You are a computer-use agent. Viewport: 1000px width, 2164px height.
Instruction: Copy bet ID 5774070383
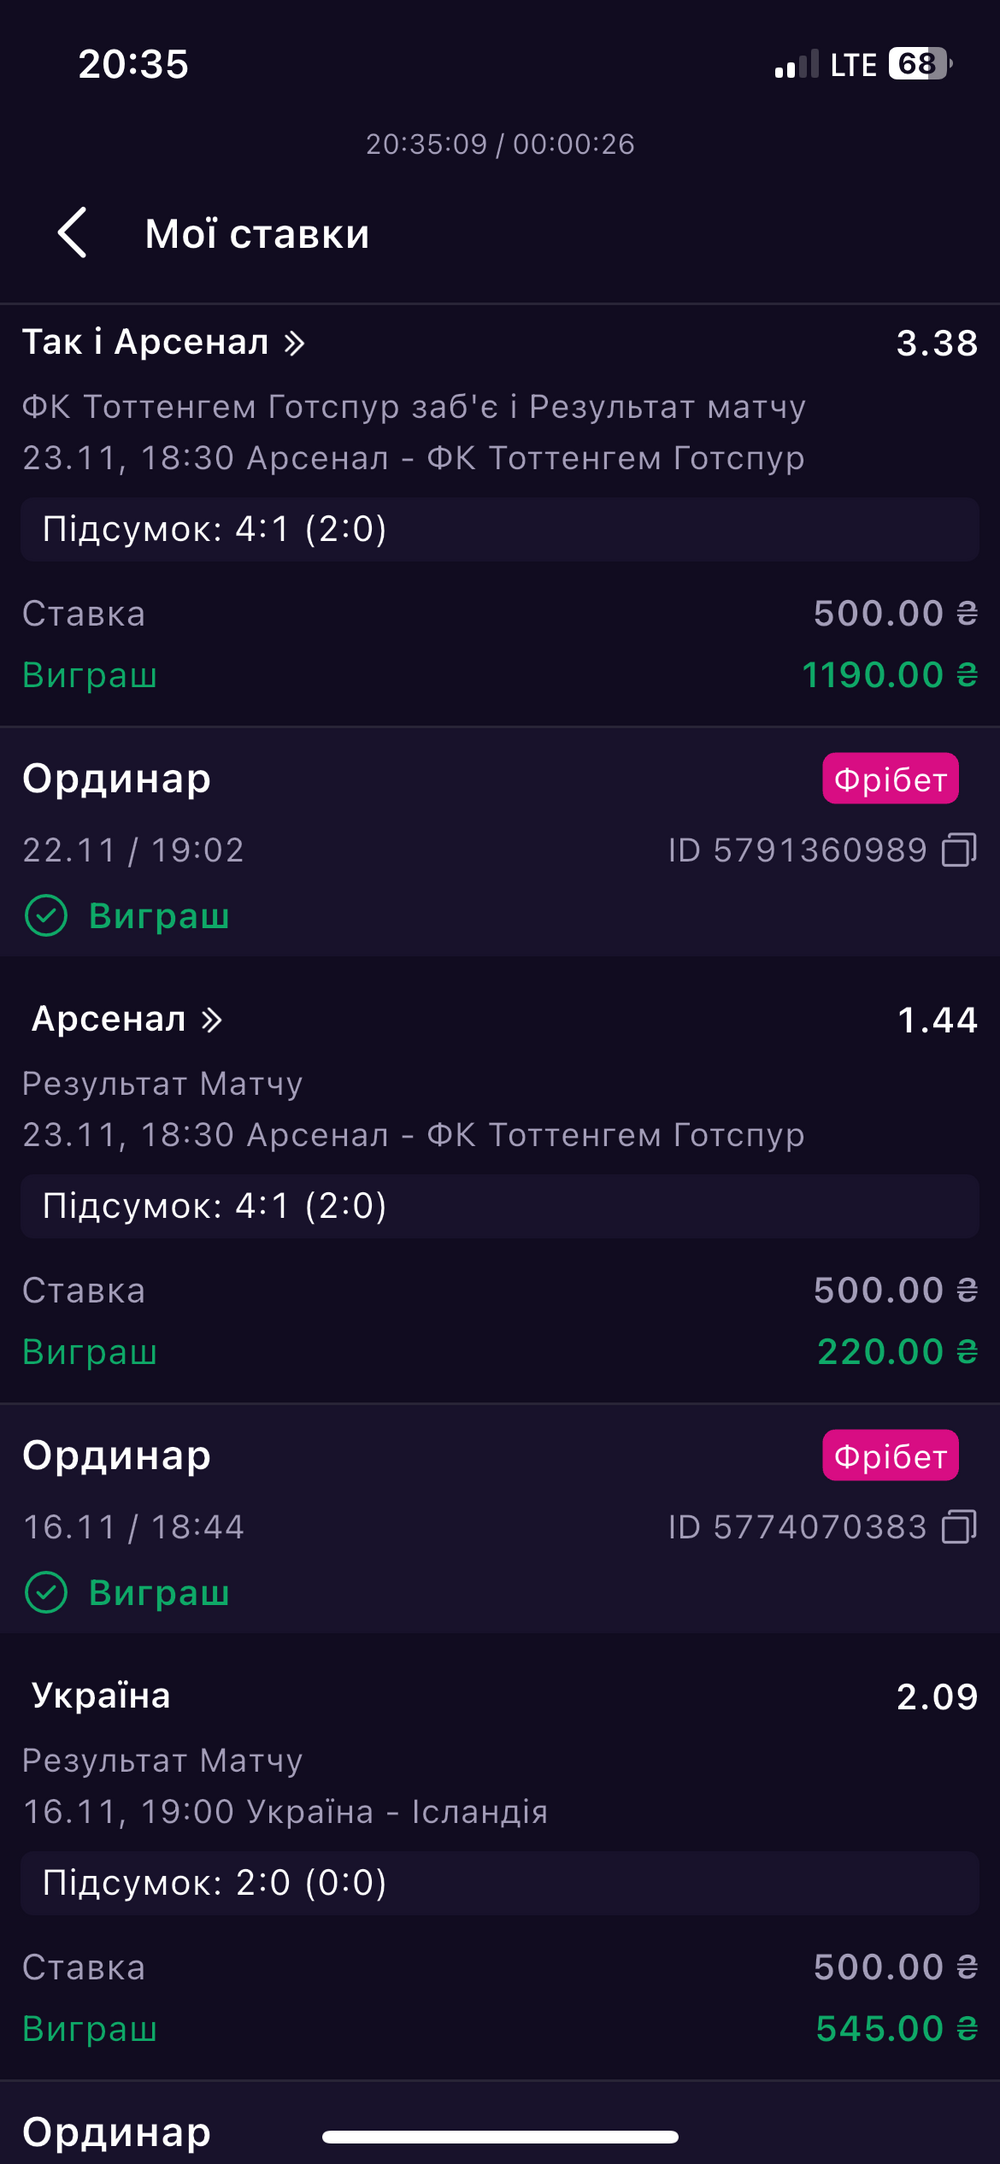pos(958,1527)
